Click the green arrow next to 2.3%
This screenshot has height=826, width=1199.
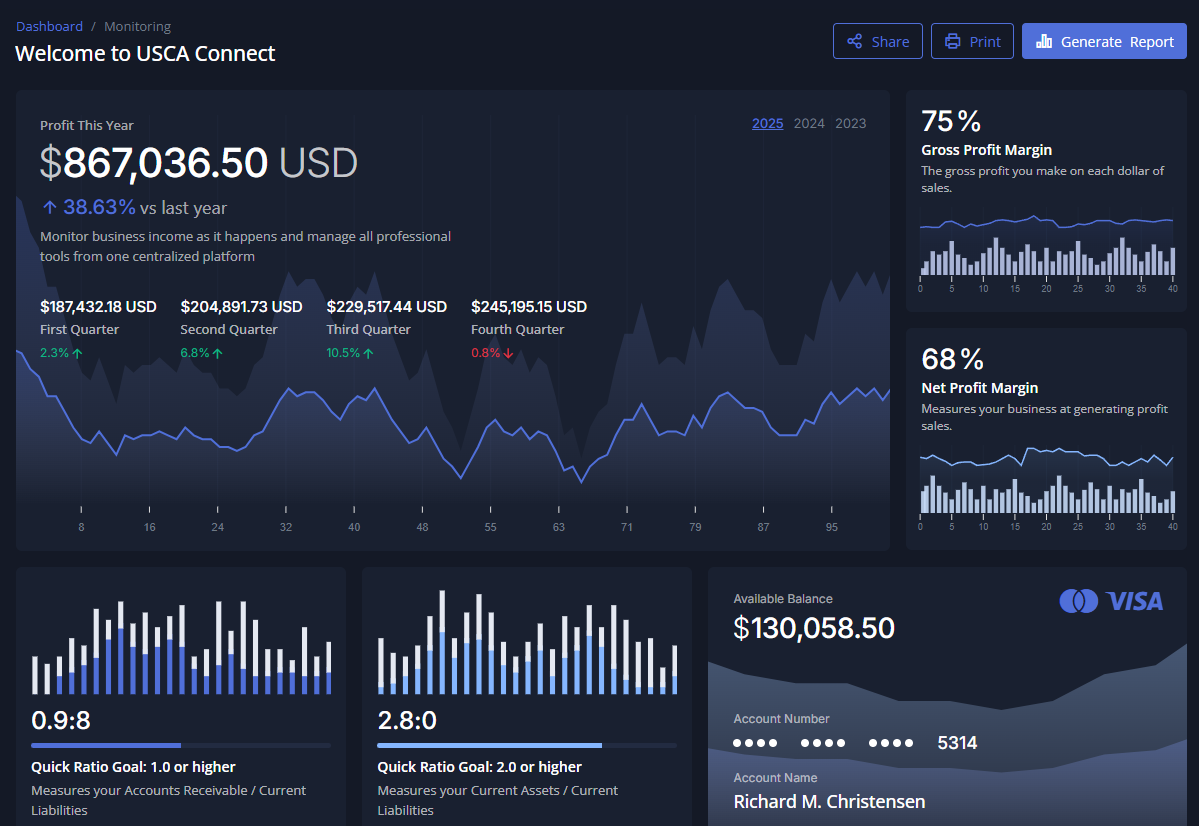[x=77, y=353]
